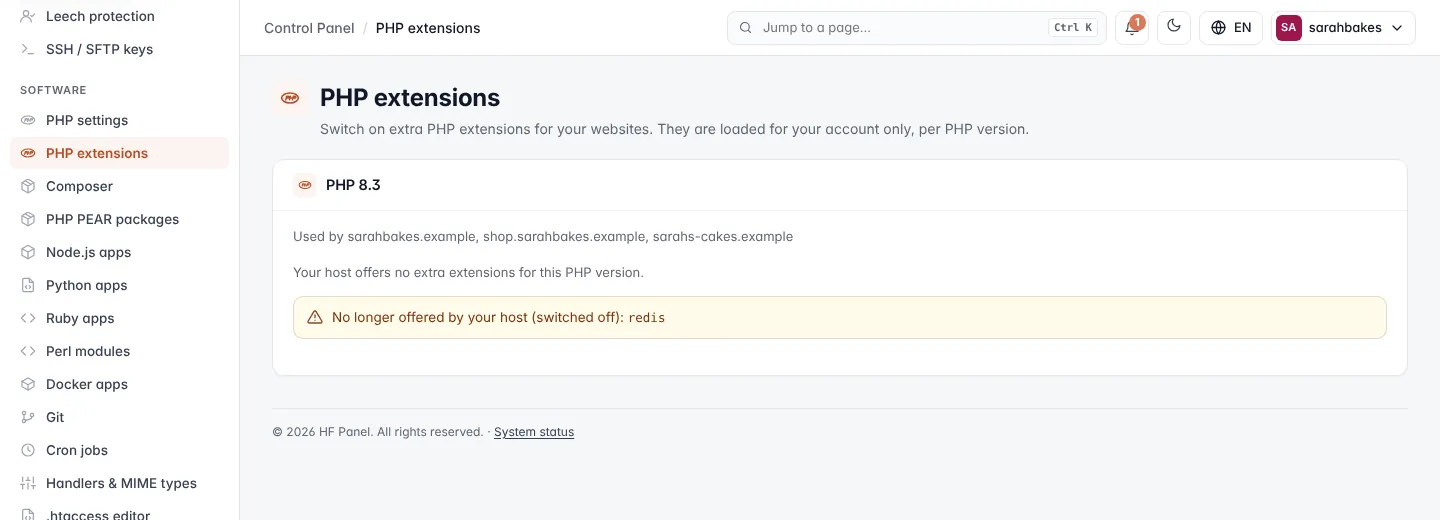Click the redis extension name

click(647, 318)
